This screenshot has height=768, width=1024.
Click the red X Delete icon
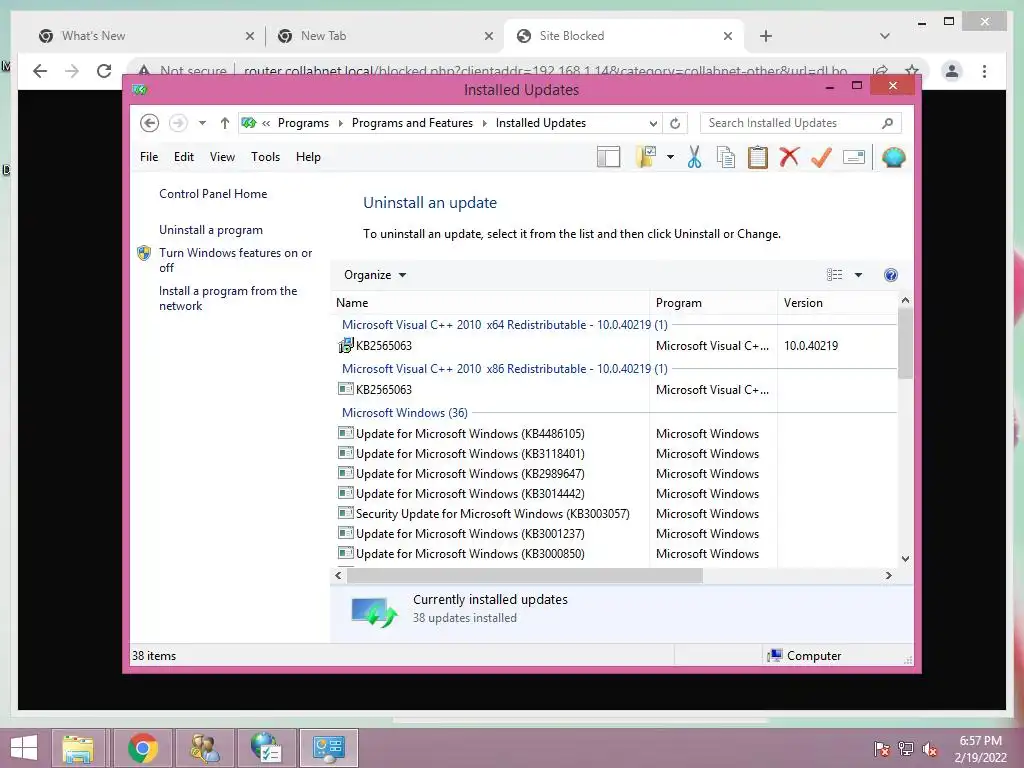click(x=789, y=157)
